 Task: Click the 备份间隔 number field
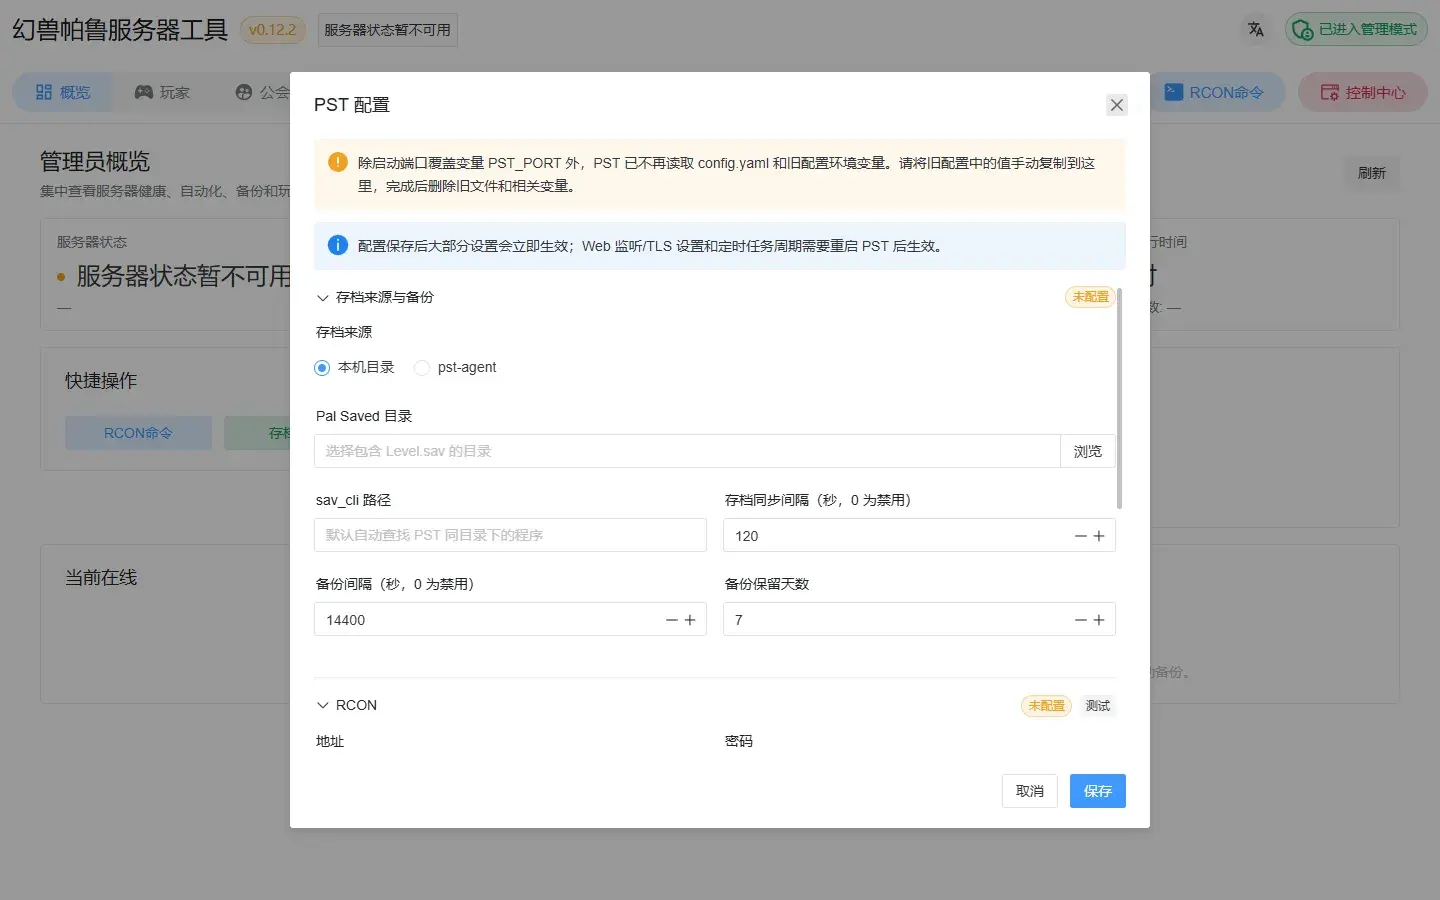510,620
